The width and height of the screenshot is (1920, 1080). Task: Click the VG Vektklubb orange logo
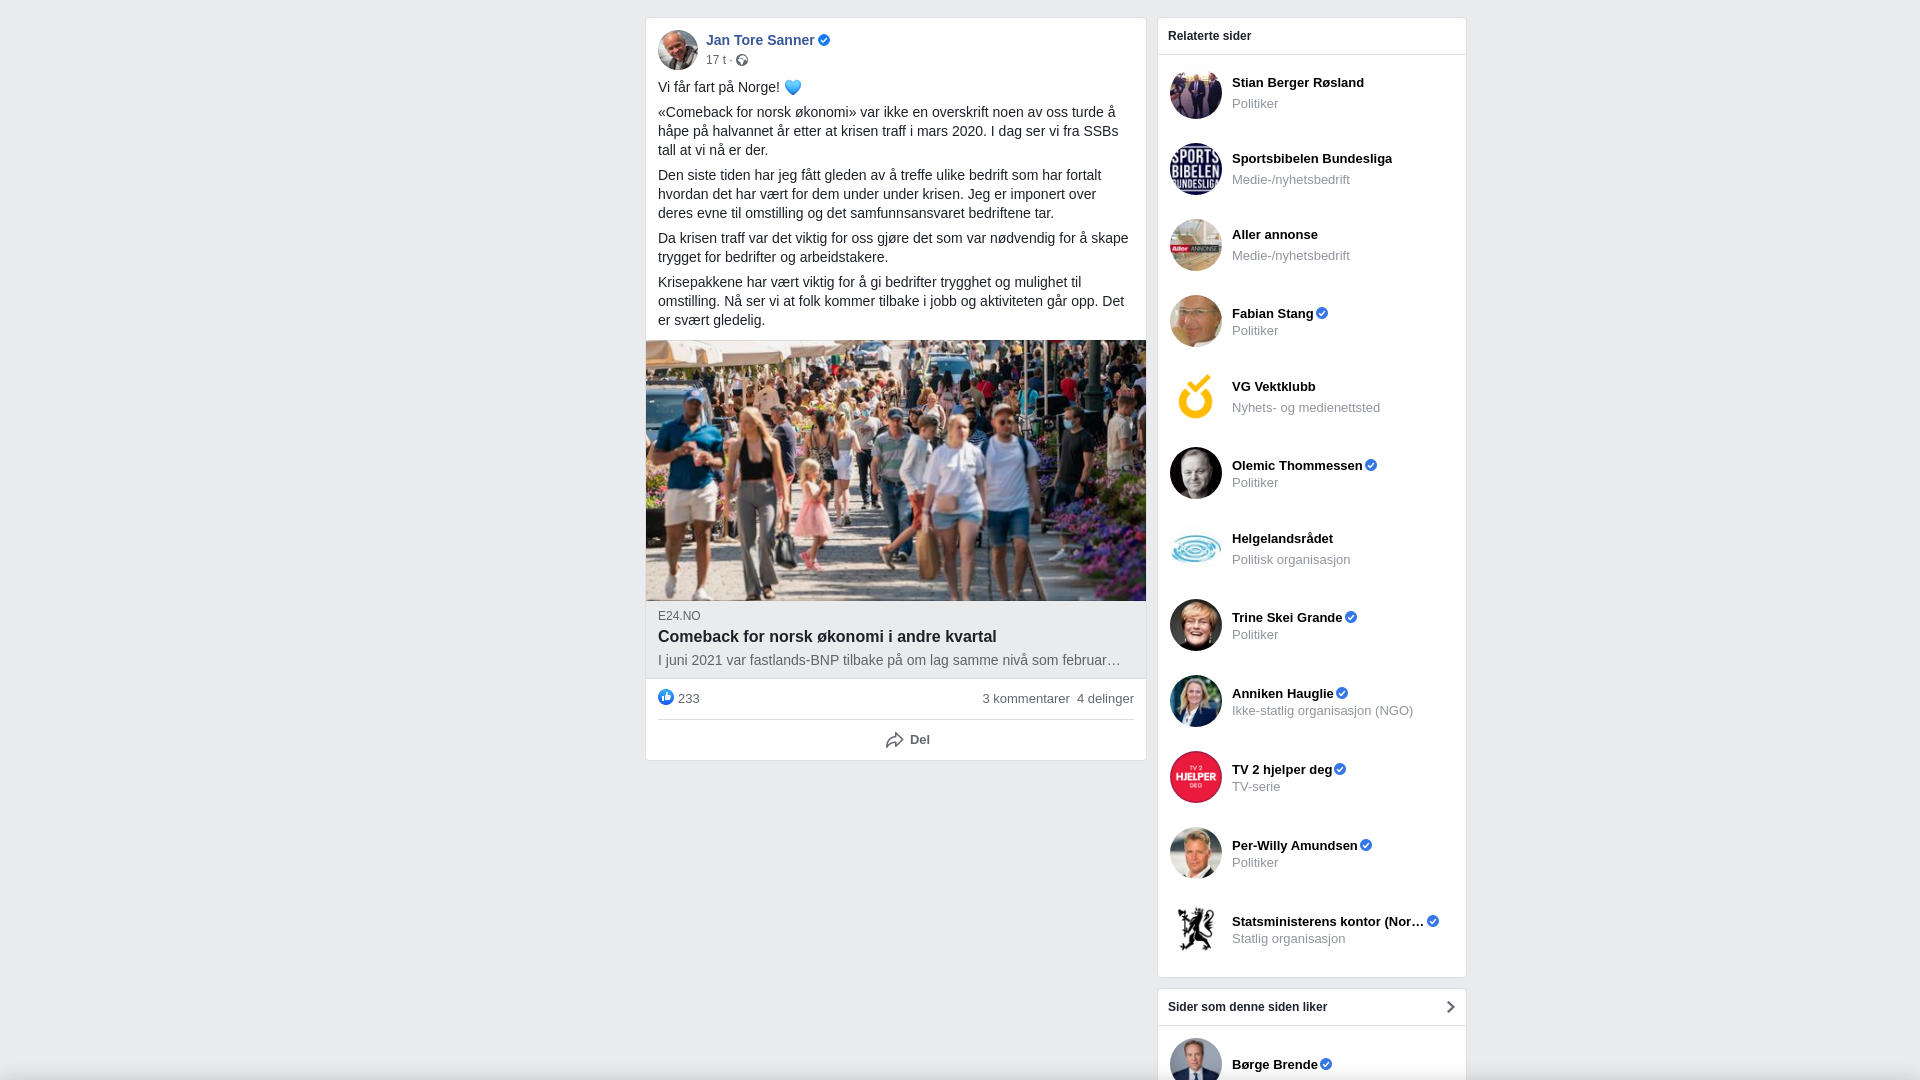[1196, 397]
